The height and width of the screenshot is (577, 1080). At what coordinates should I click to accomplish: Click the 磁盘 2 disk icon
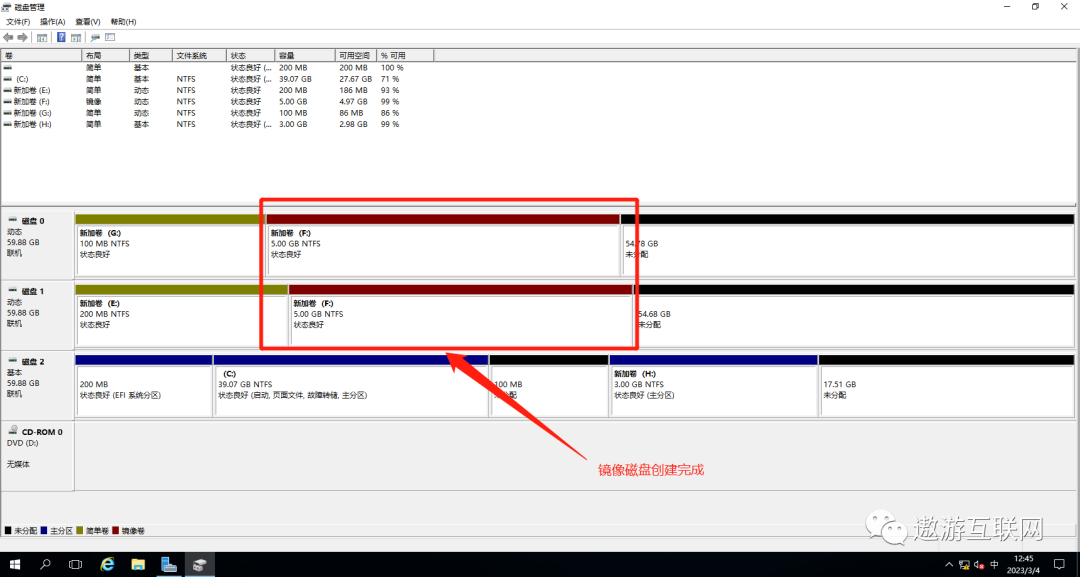[x=12, y=361]
